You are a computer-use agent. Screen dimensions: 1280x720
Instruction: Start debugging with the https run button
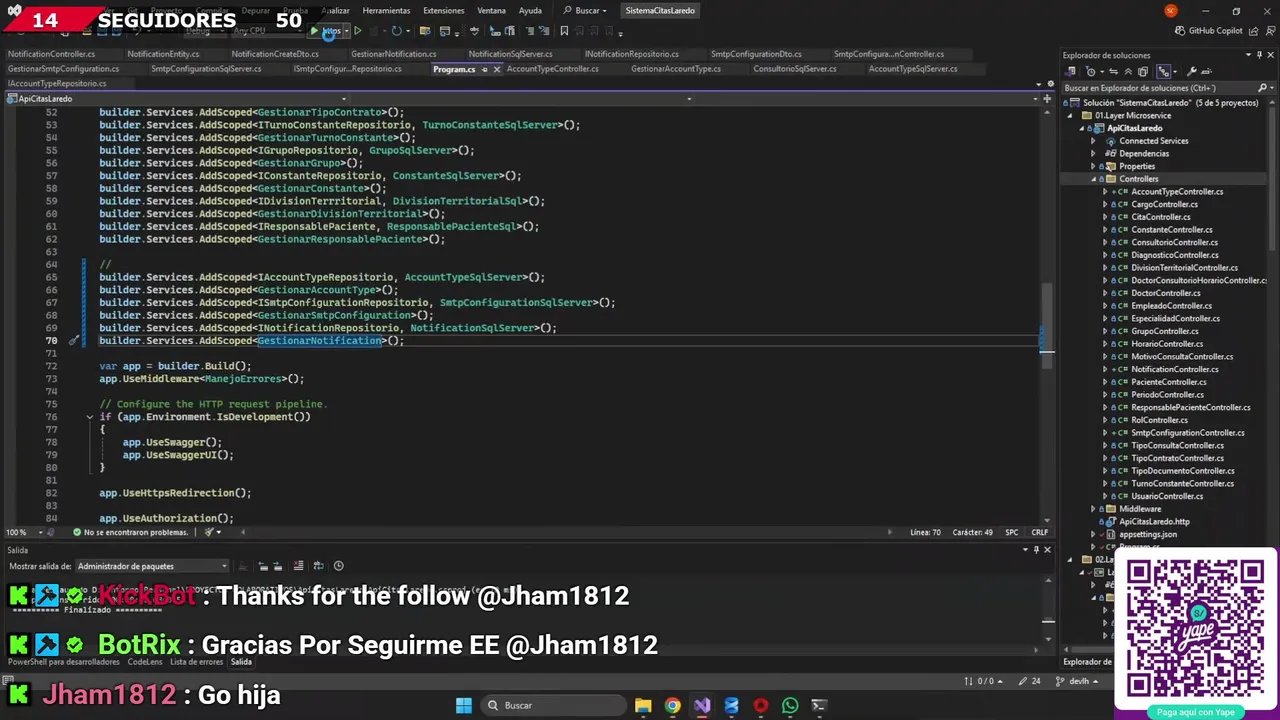[x=325, y=31]
